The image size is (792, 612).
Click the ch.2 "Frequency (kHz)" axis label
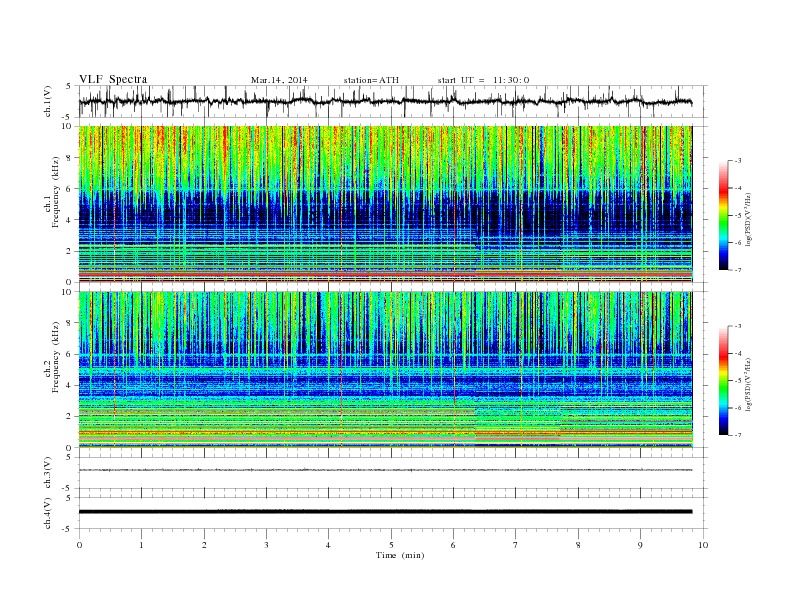pos(56,357)
